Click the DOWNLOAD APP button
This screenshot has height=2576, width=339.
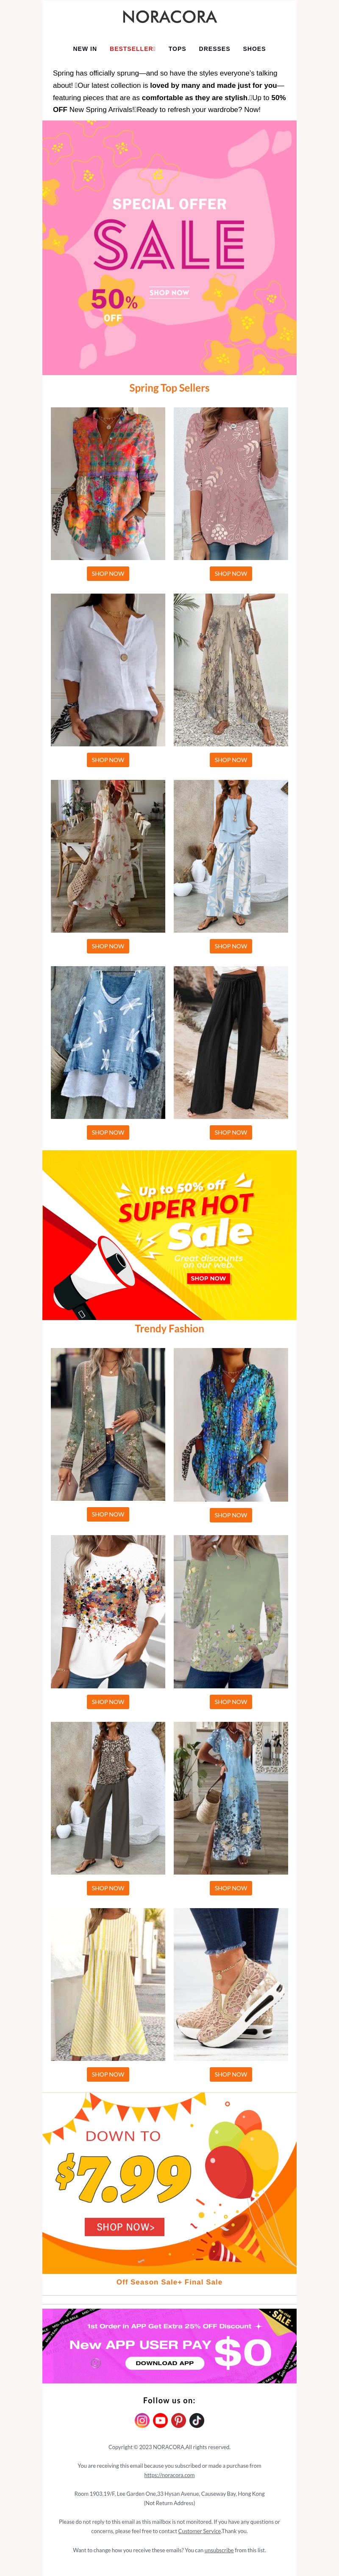(x=165, y=2363)
